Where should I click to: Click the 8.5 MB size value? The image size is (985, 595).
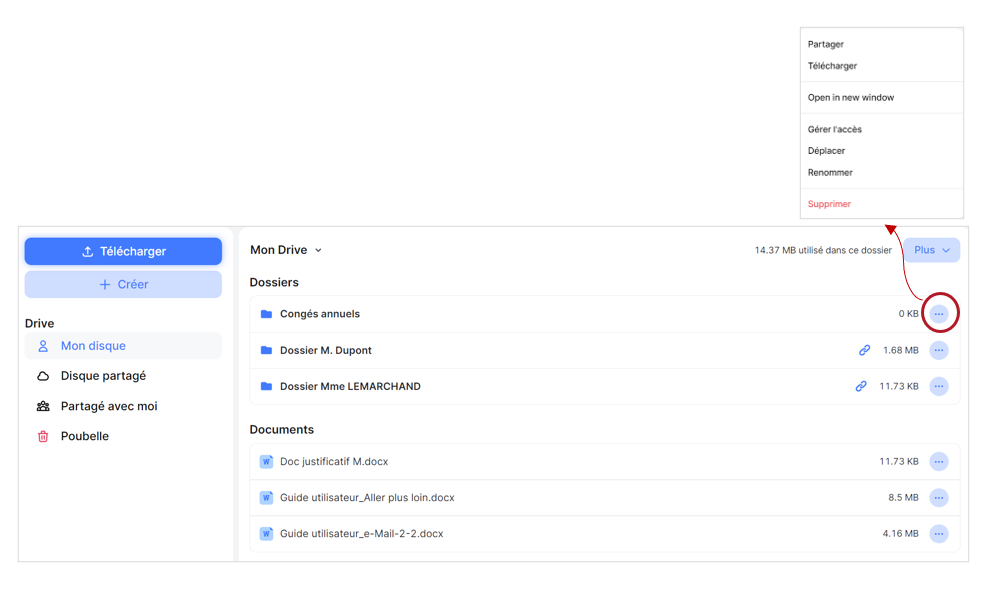pos(903,498)
